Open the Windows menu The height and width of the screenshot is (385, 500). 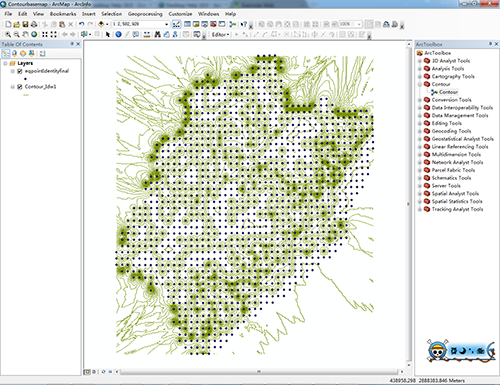click(209, 14)
